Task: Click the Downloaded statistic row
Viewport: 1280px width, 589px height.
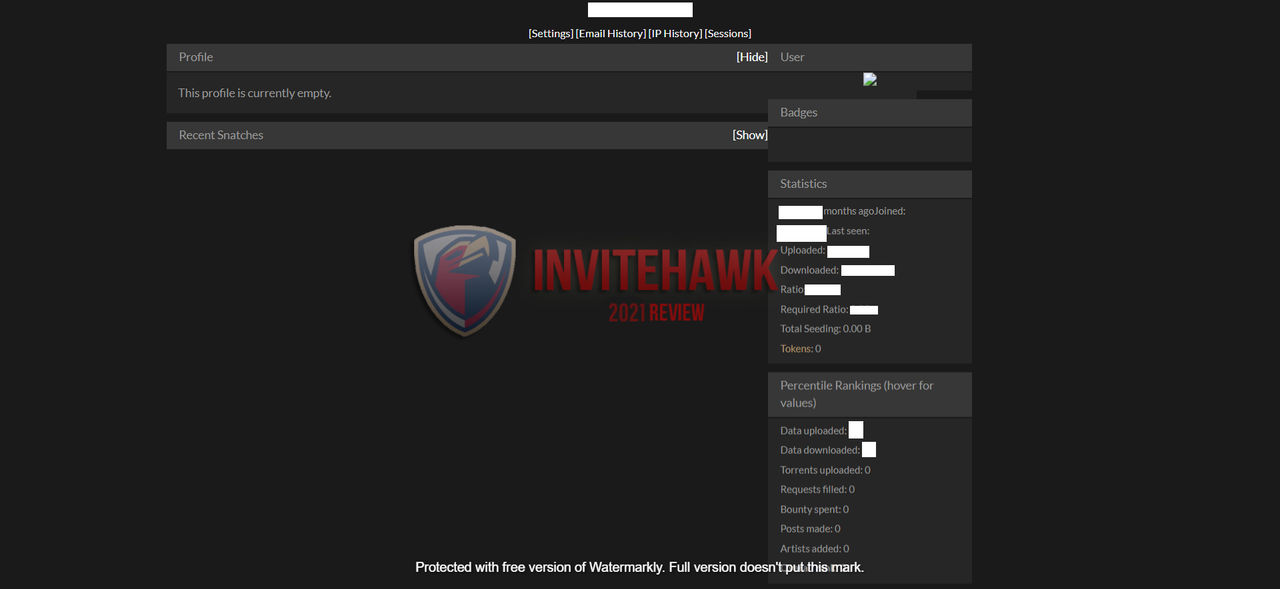Action: (x=838, y=270)
